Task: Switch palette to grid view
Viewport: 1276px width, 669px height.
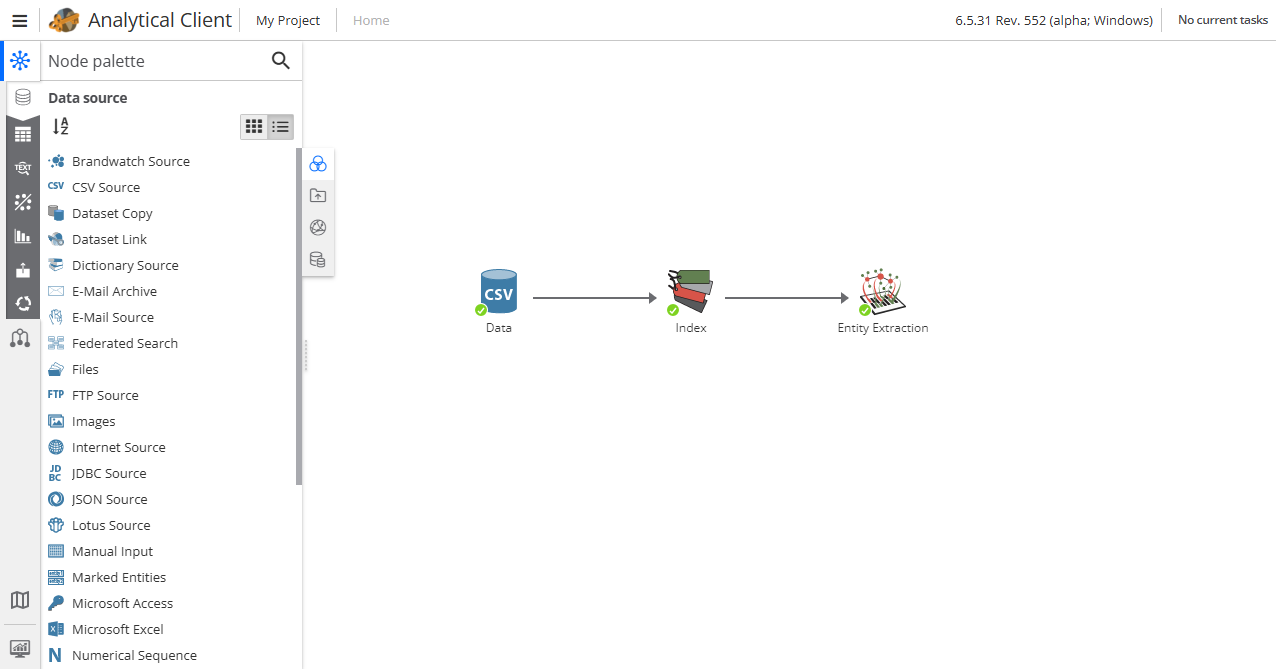Action: click(254, 127)
